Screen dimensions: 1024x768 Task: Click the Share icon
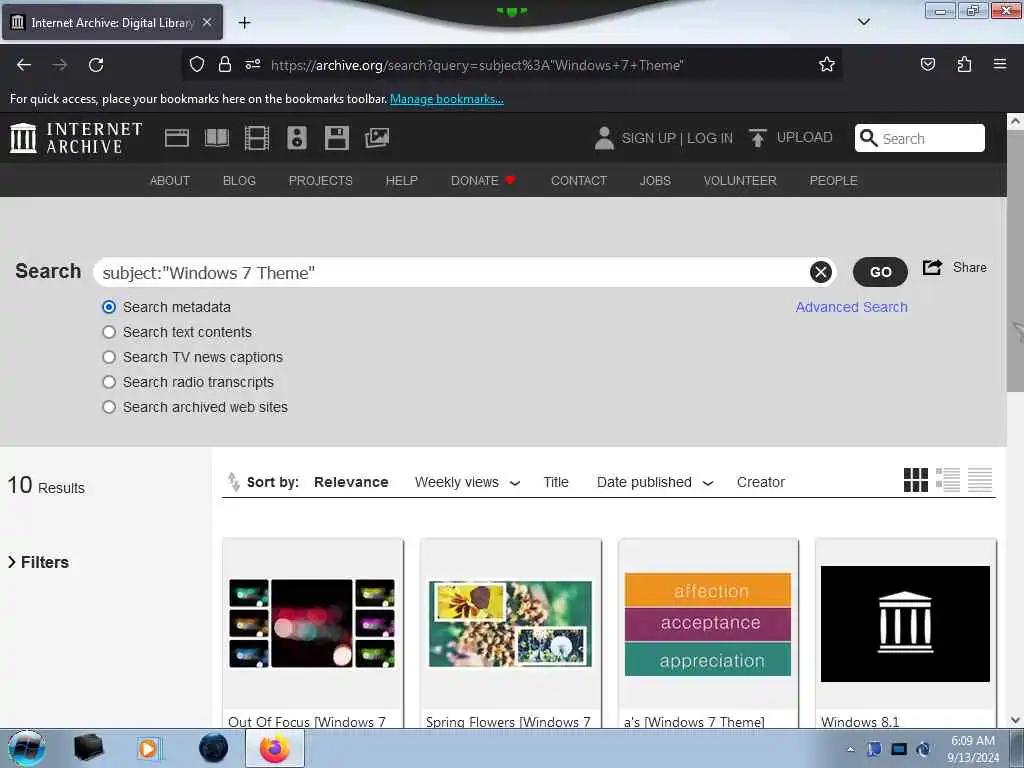coord(932,267)
